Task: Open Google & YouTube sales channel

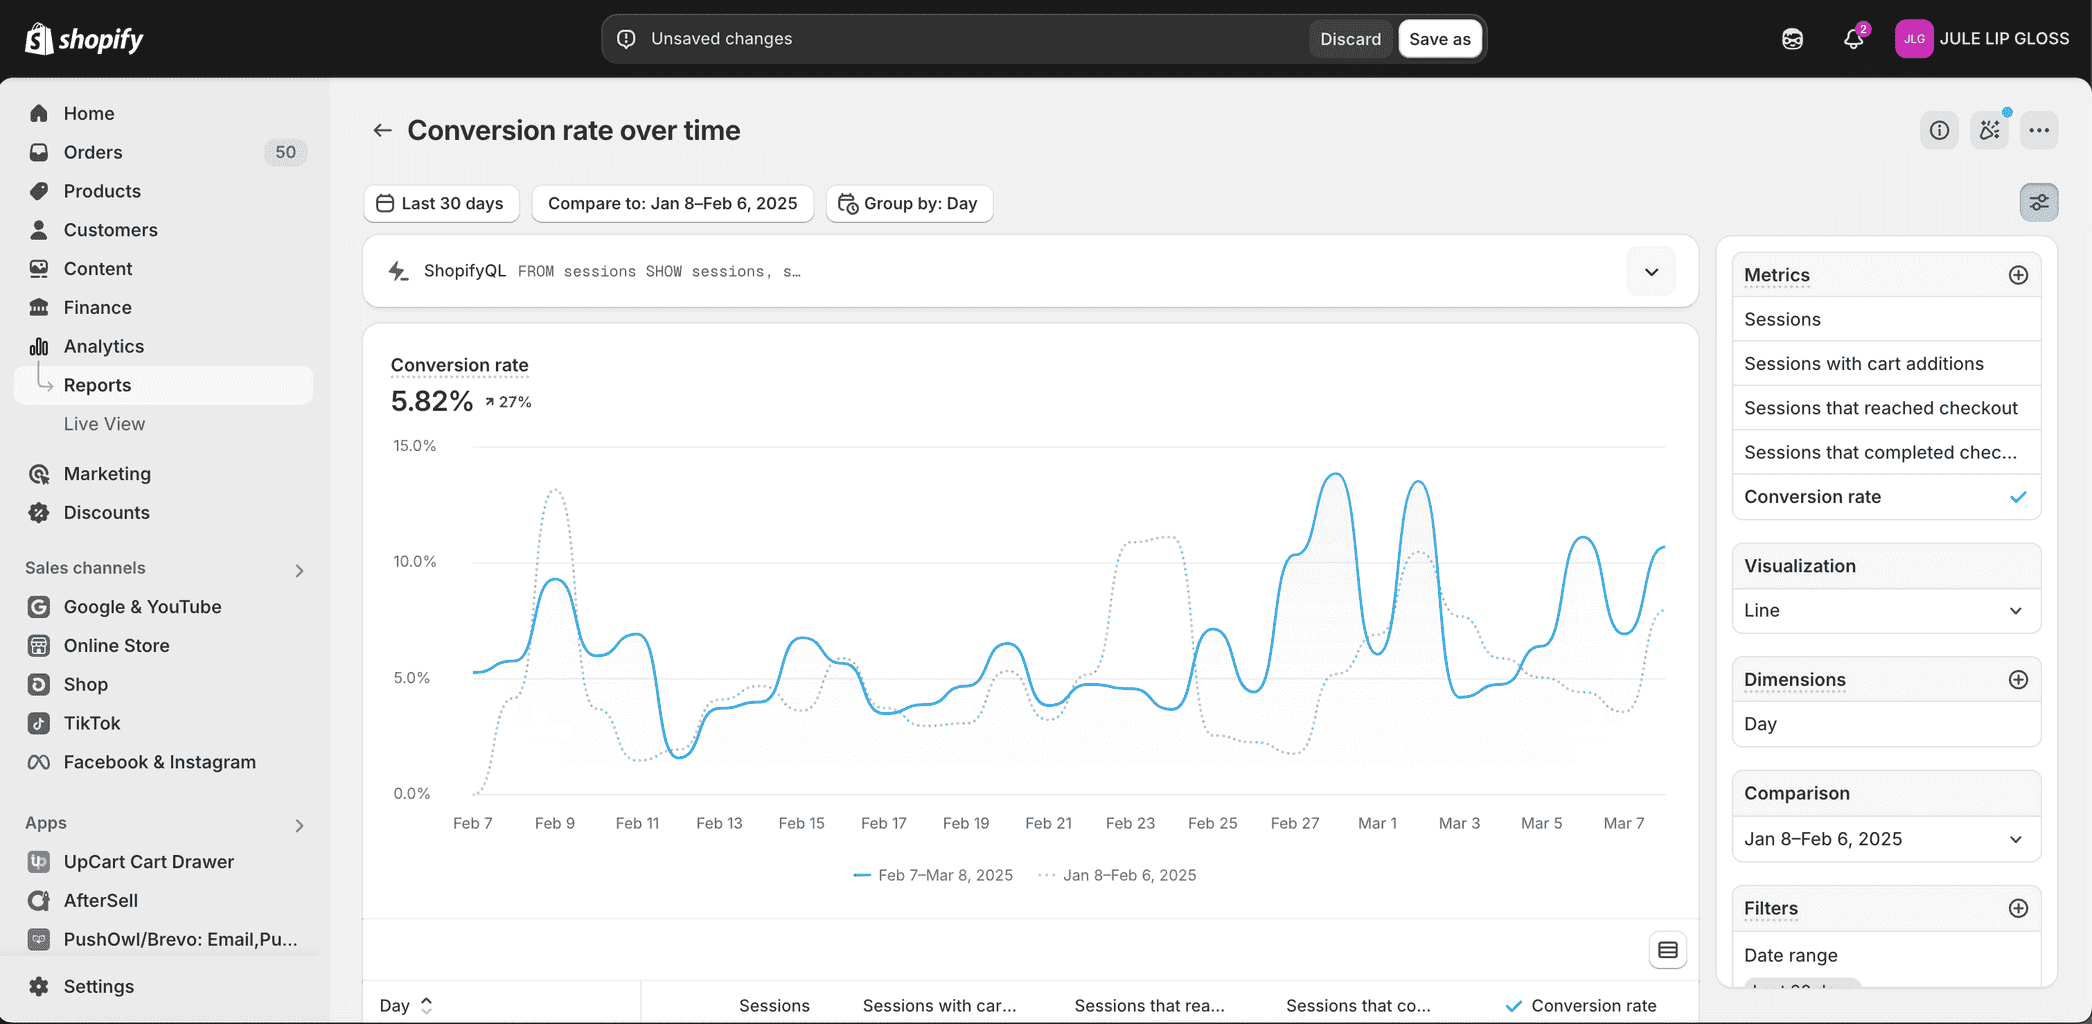Action: pos(142,607)
